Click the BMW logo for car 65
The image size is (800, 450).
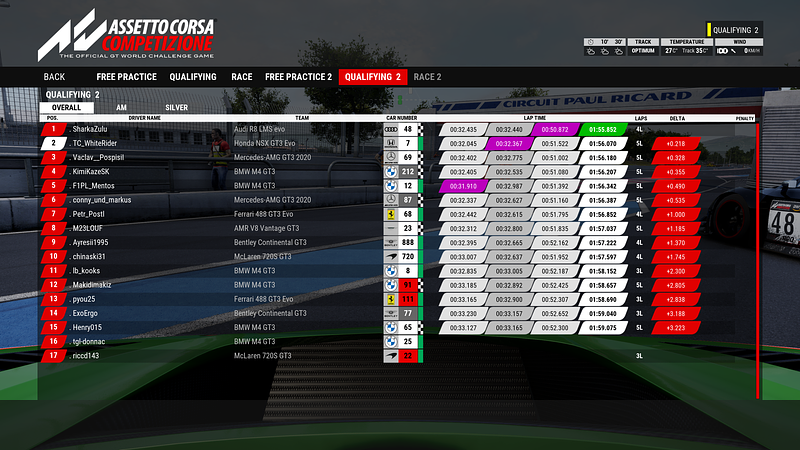click(x=391, y=328)
